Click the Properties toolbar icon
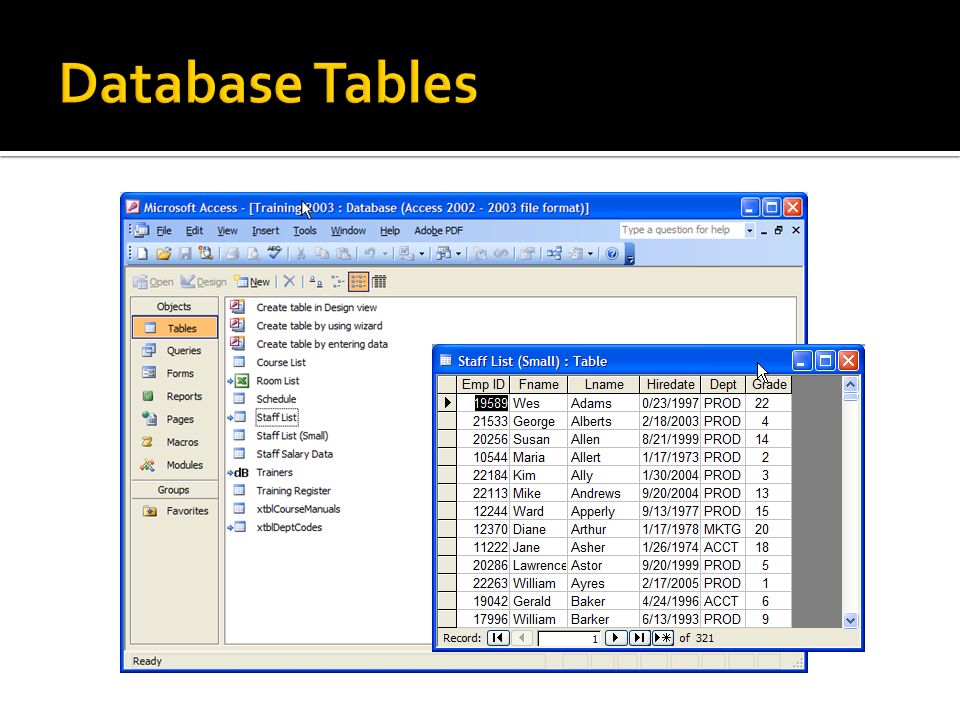 [527, 253]
